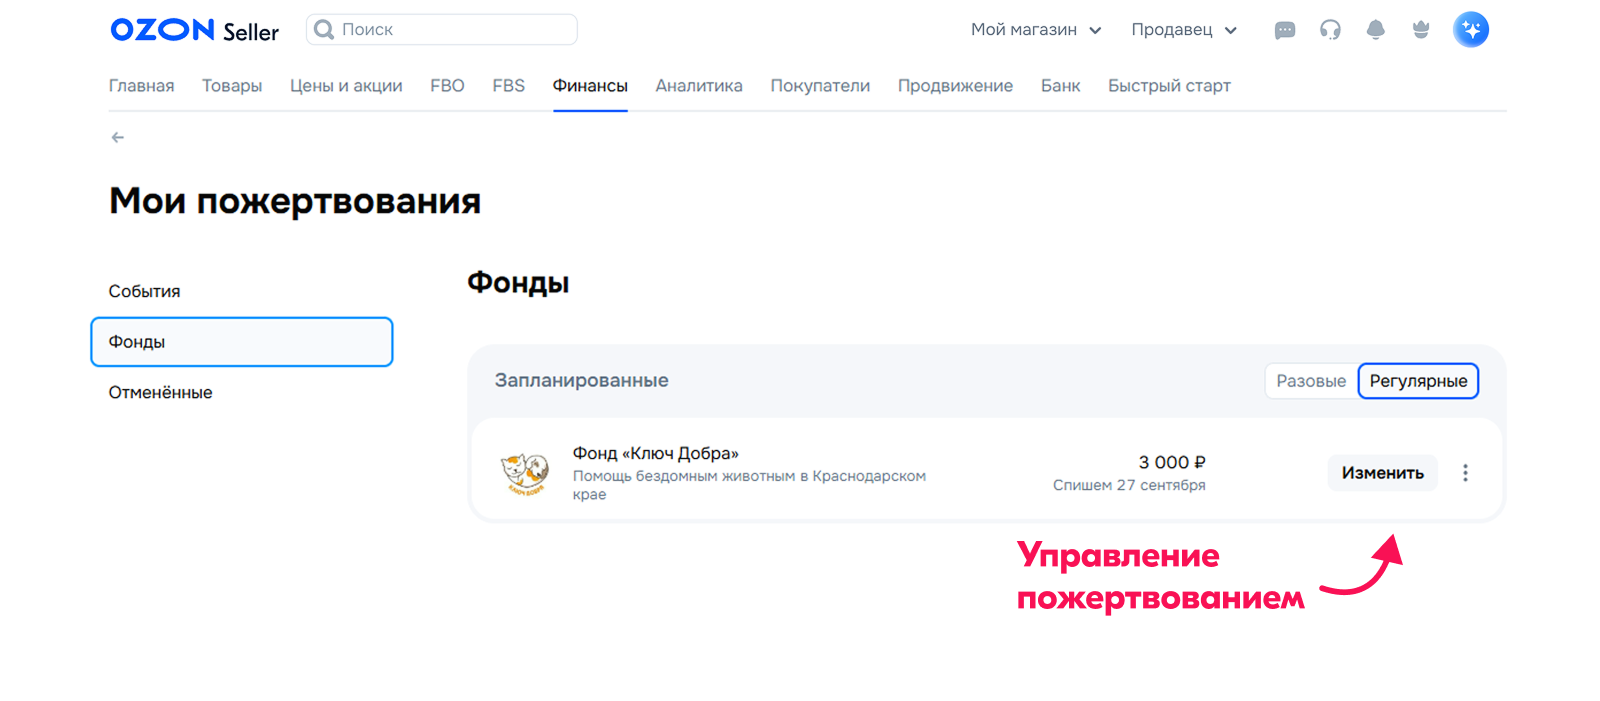Open three-dot menu for Фонд «Ключ Добра»
This screenshot has height=701, width=1600.
(x=1465, y=473)
